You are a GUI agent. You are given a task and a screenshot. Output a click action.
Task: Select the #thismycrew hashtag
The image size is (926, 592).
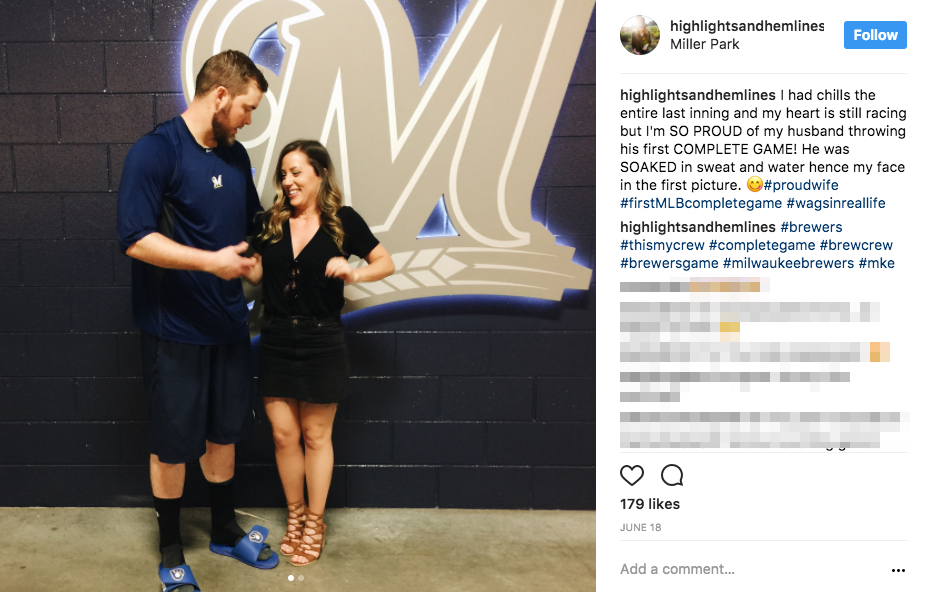pos(662,245)
